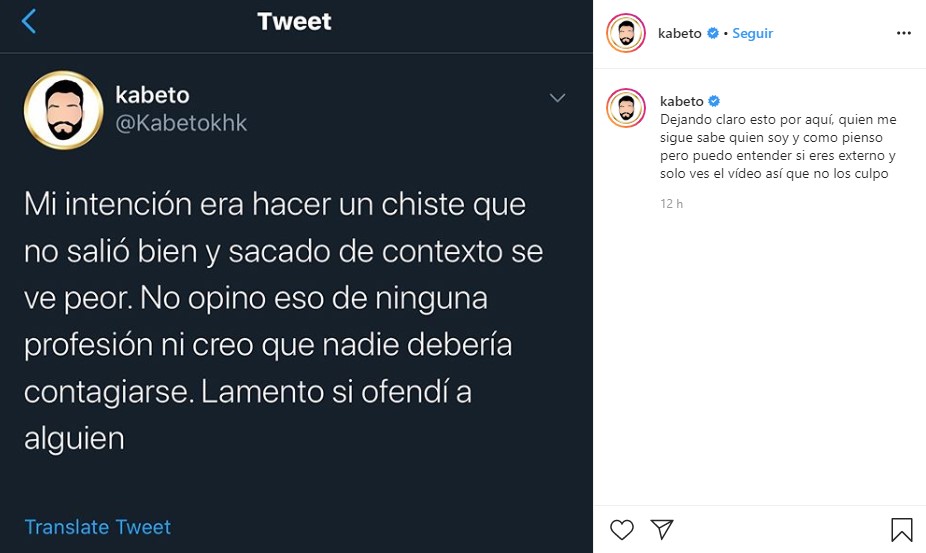Click the Seguir follow button
The height and width of the screenshot is (553, 926).
point(752,33)
